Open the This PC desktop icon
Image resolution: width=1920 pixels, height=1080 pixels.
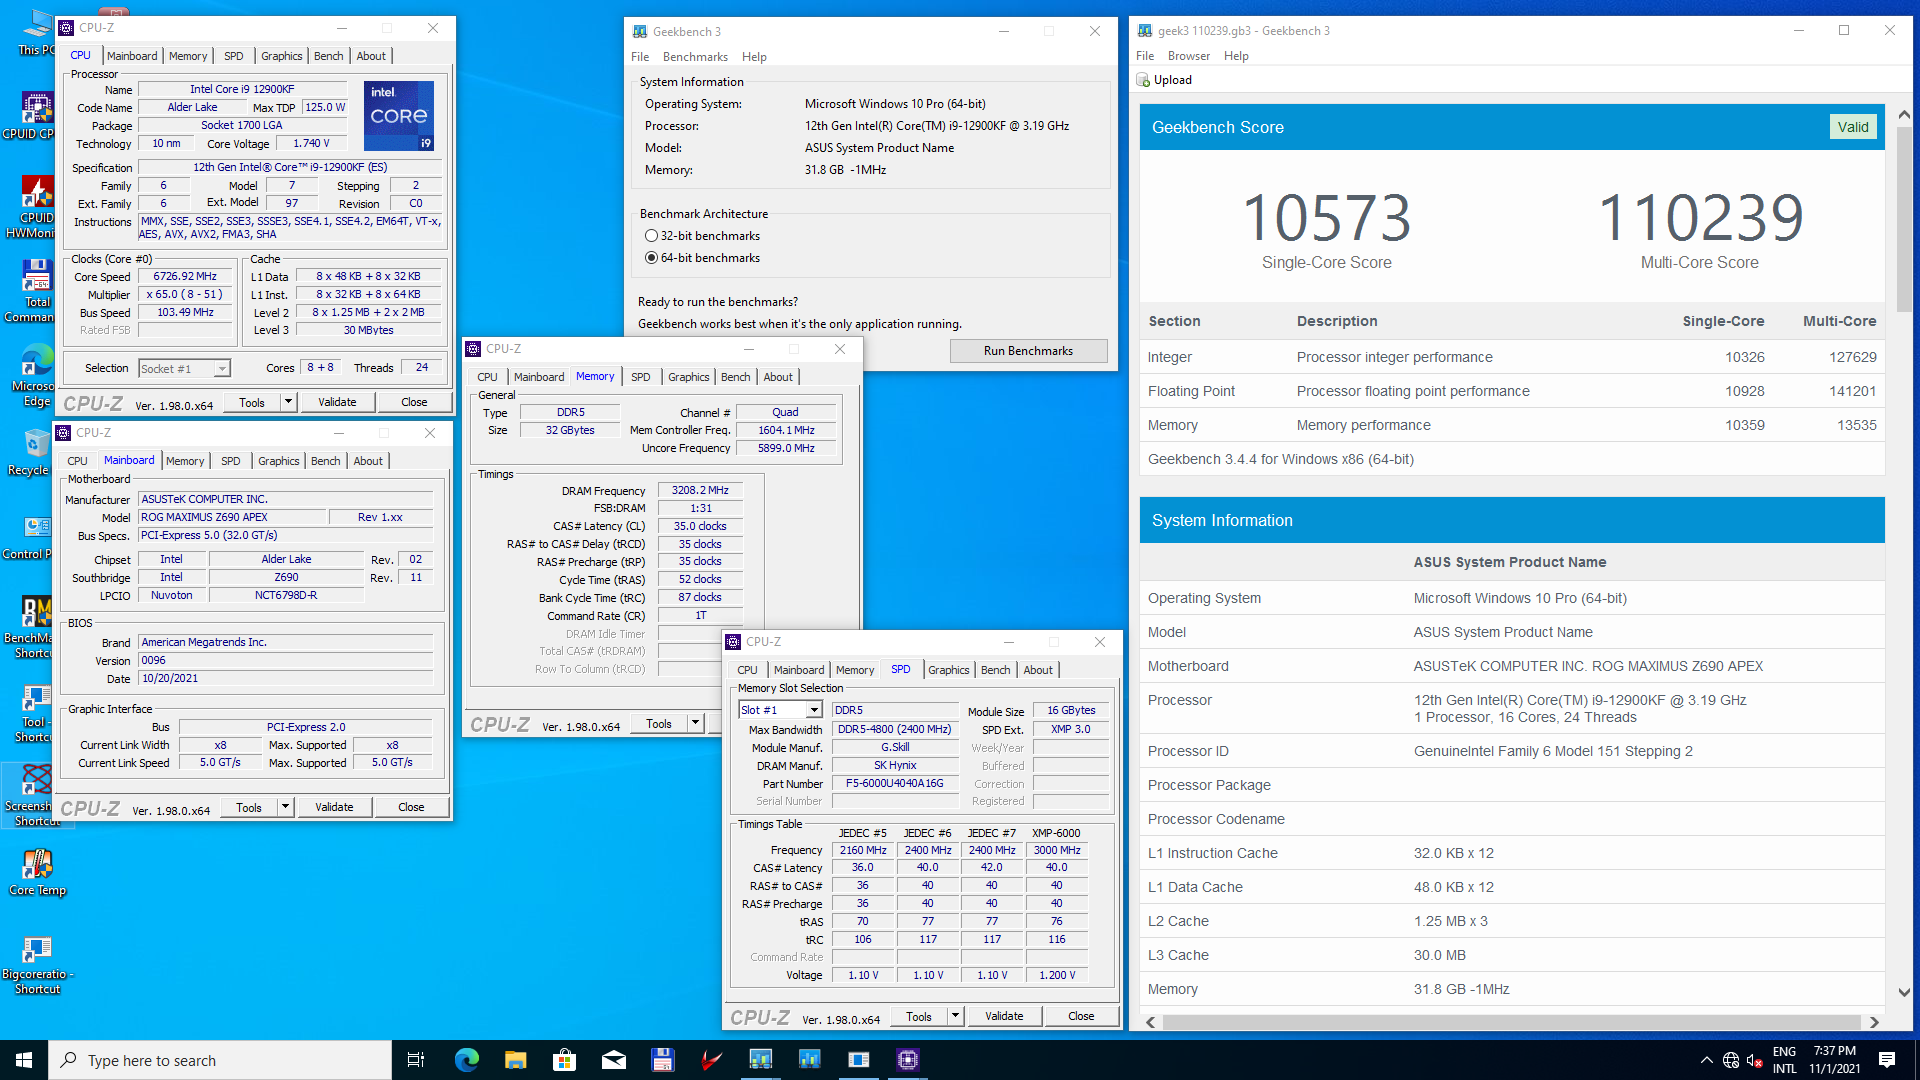tap(36, 32)
